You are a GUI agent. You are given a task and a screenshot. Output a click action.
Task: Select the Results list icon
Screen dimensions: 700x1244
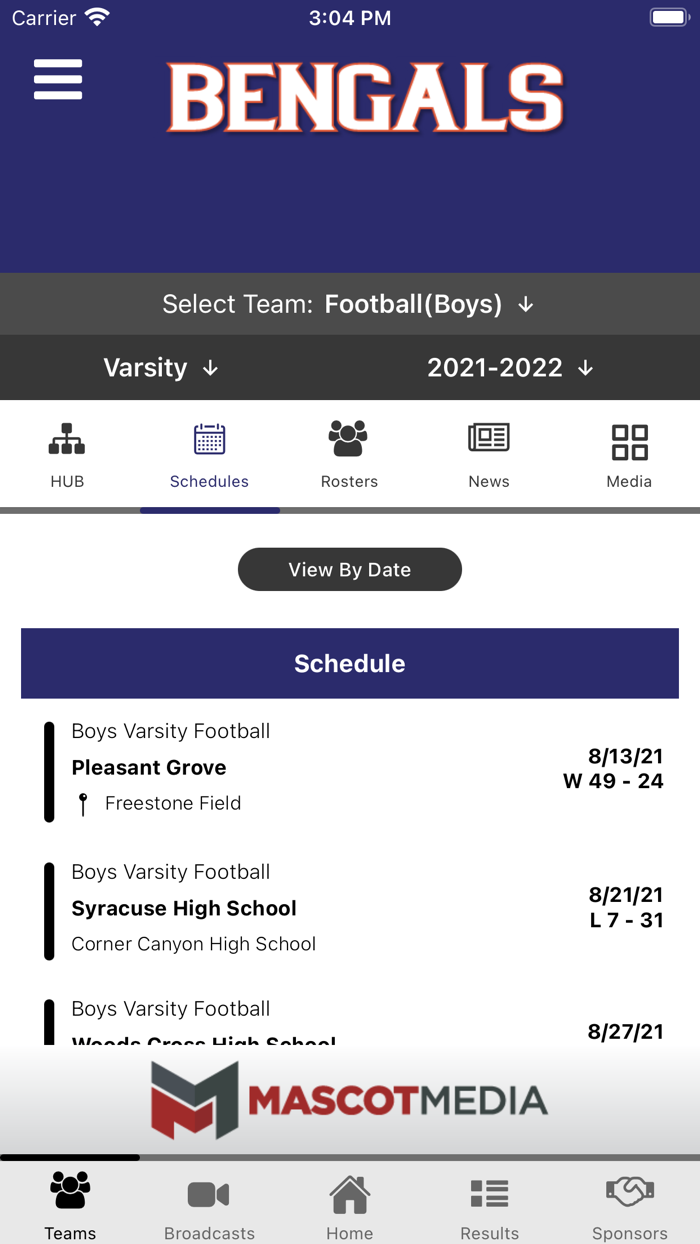point(489,1192)
